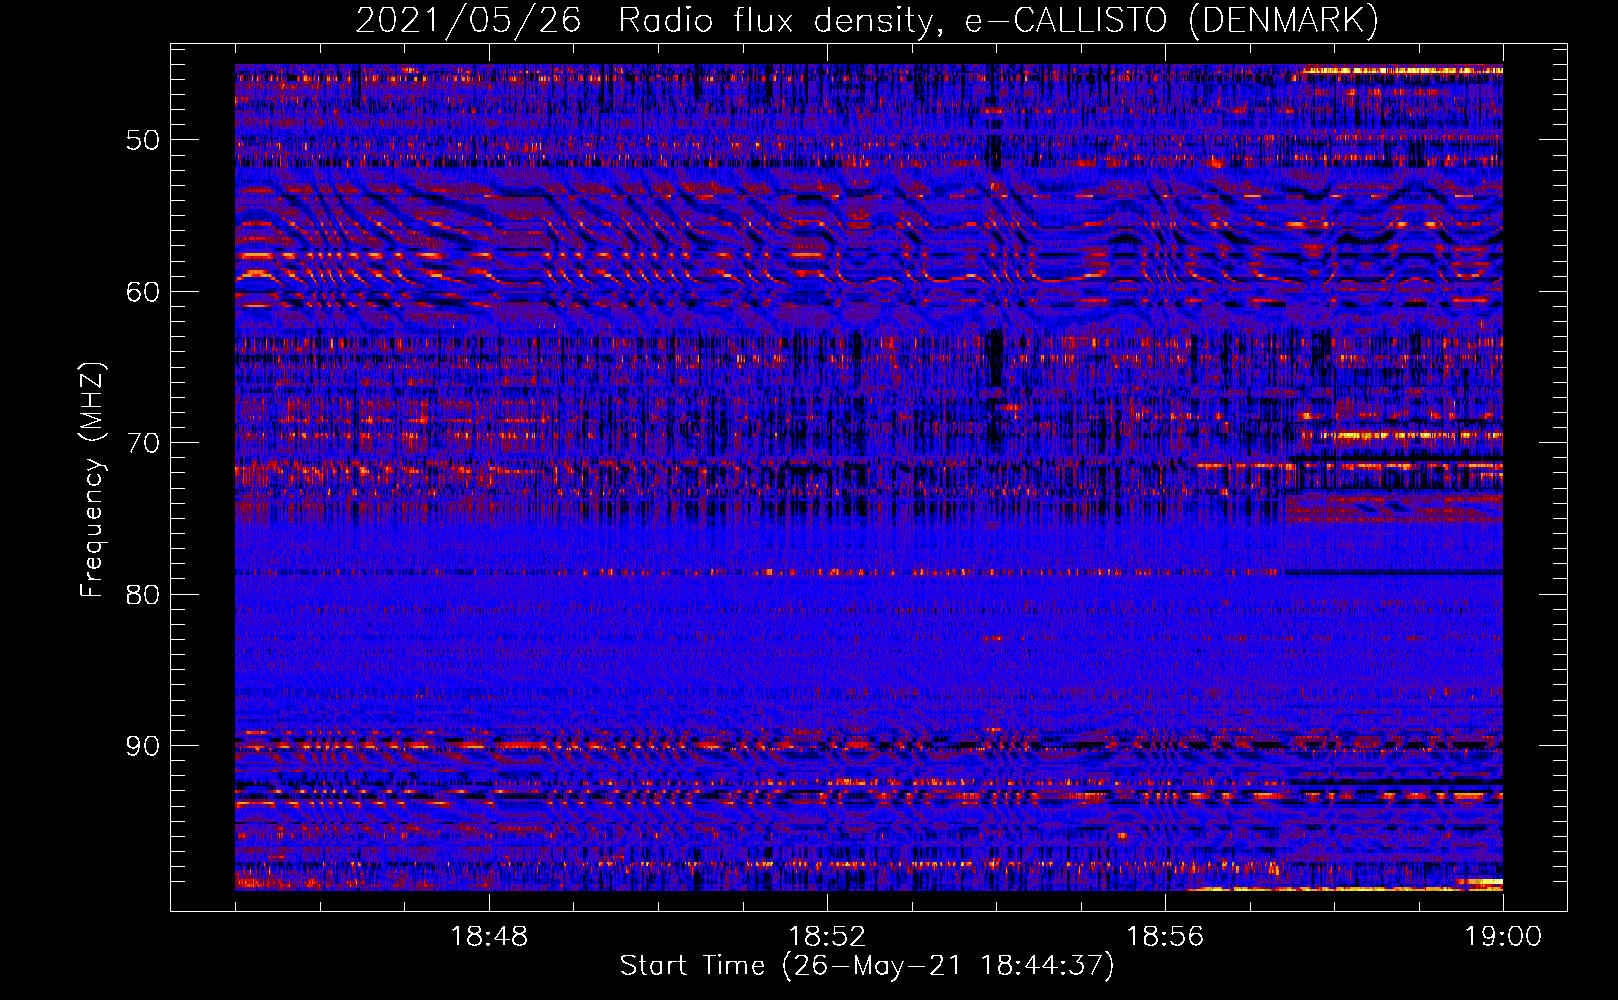Click the plot title '2021/05/26 Radio flux density'
Screen dimensions: 1618x1000
[650, 21]
